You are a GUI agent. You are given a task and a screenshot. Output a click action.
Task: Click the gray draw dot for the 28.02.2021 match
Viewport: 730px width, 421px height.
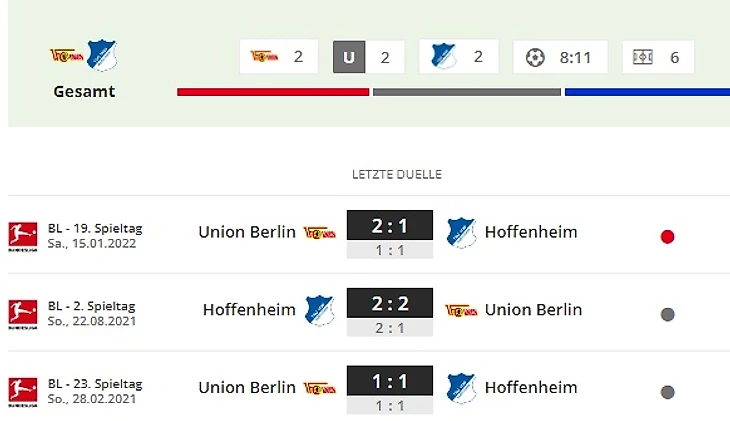pos(667,392)
